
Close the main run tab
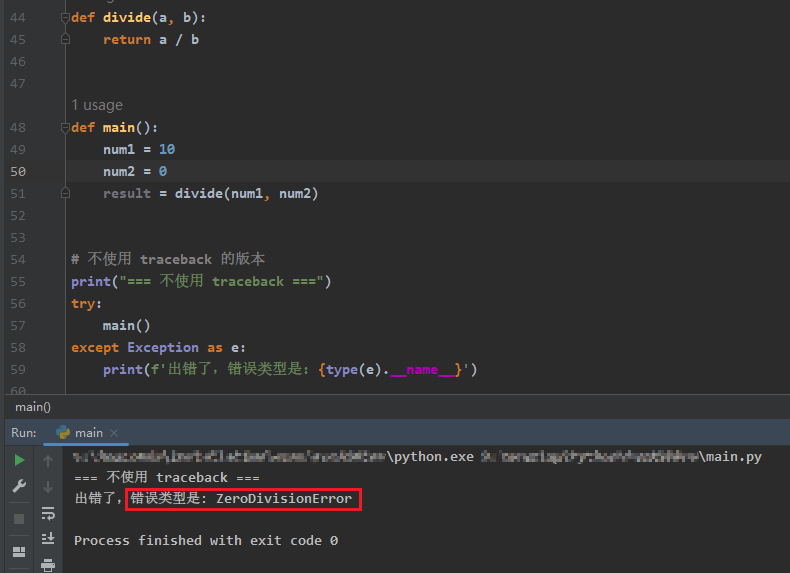pyautogui.click(x=114, y=433)
